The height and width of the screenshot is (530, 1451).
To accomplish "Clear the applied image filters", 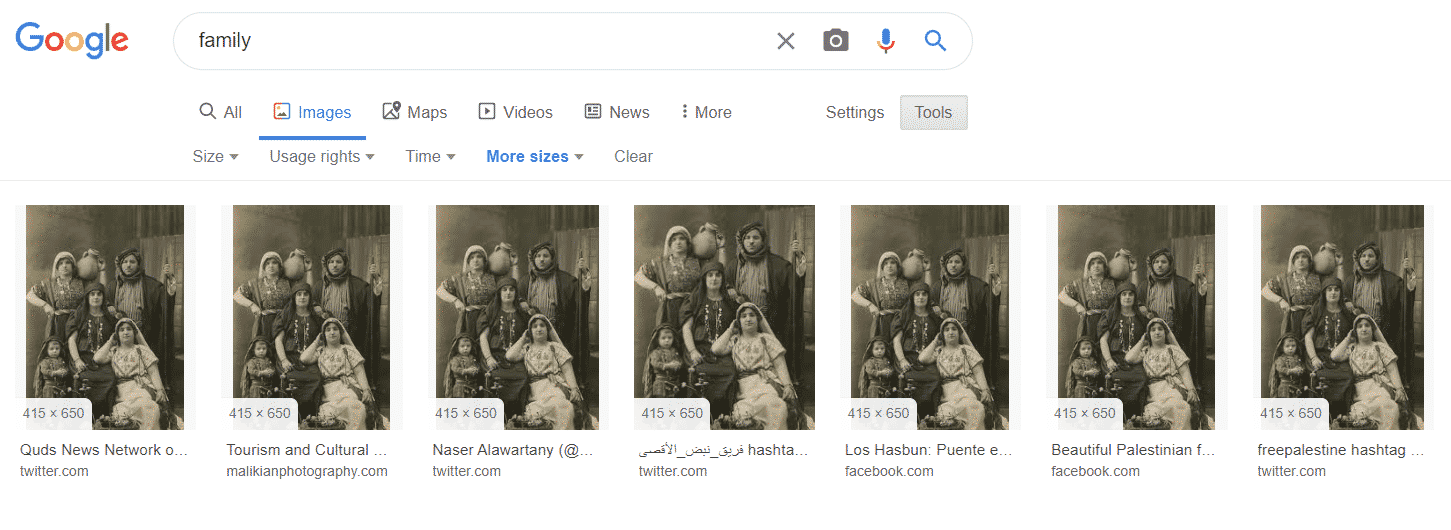I will 633,156.
